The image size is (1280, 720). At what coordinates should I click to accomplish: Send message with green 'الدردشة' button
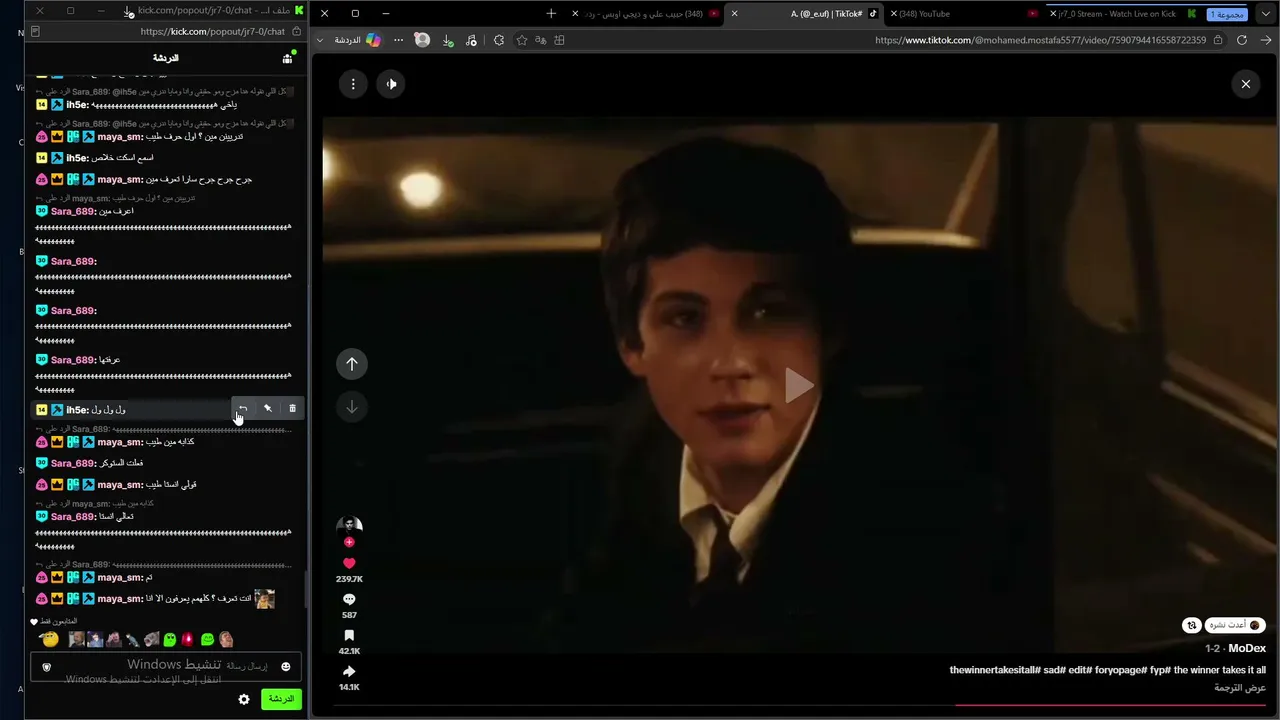pos(281,699)
